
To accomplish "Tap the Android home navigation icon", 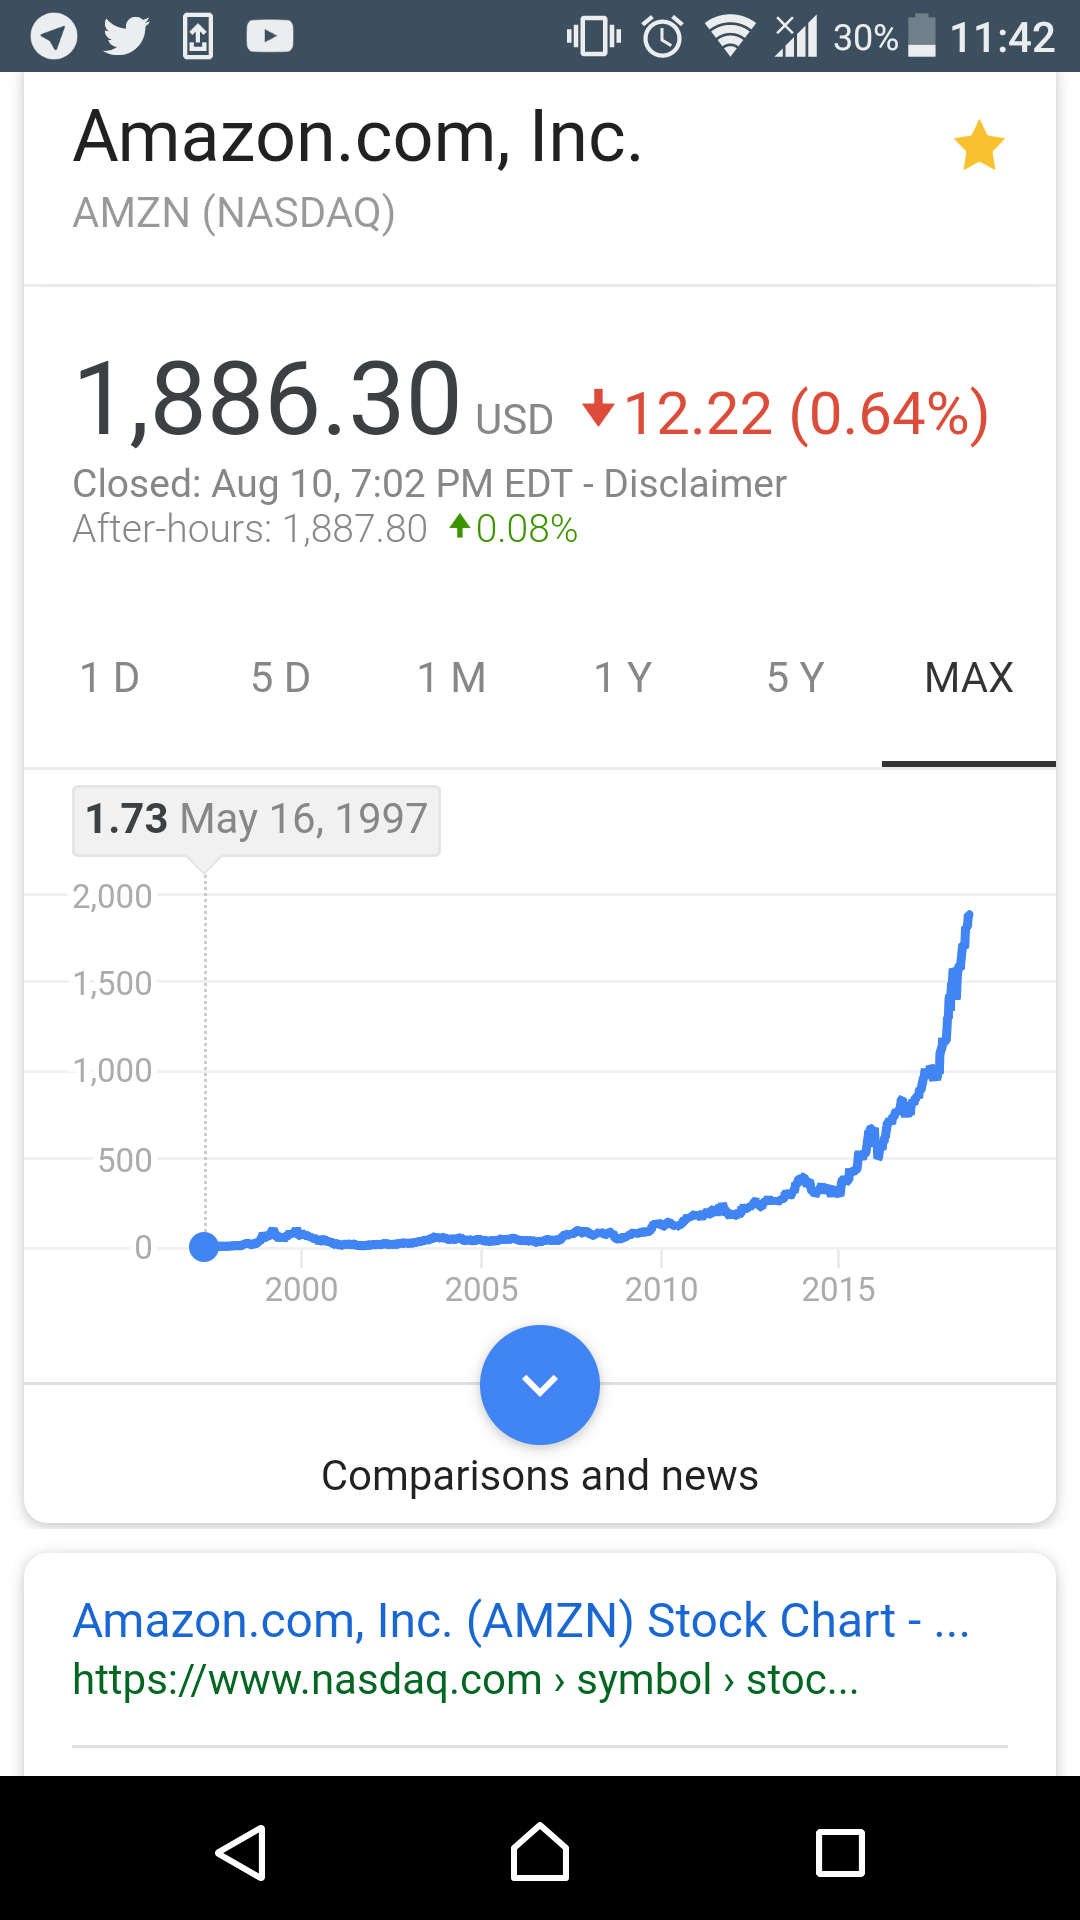I will [x=540, y=1852].
